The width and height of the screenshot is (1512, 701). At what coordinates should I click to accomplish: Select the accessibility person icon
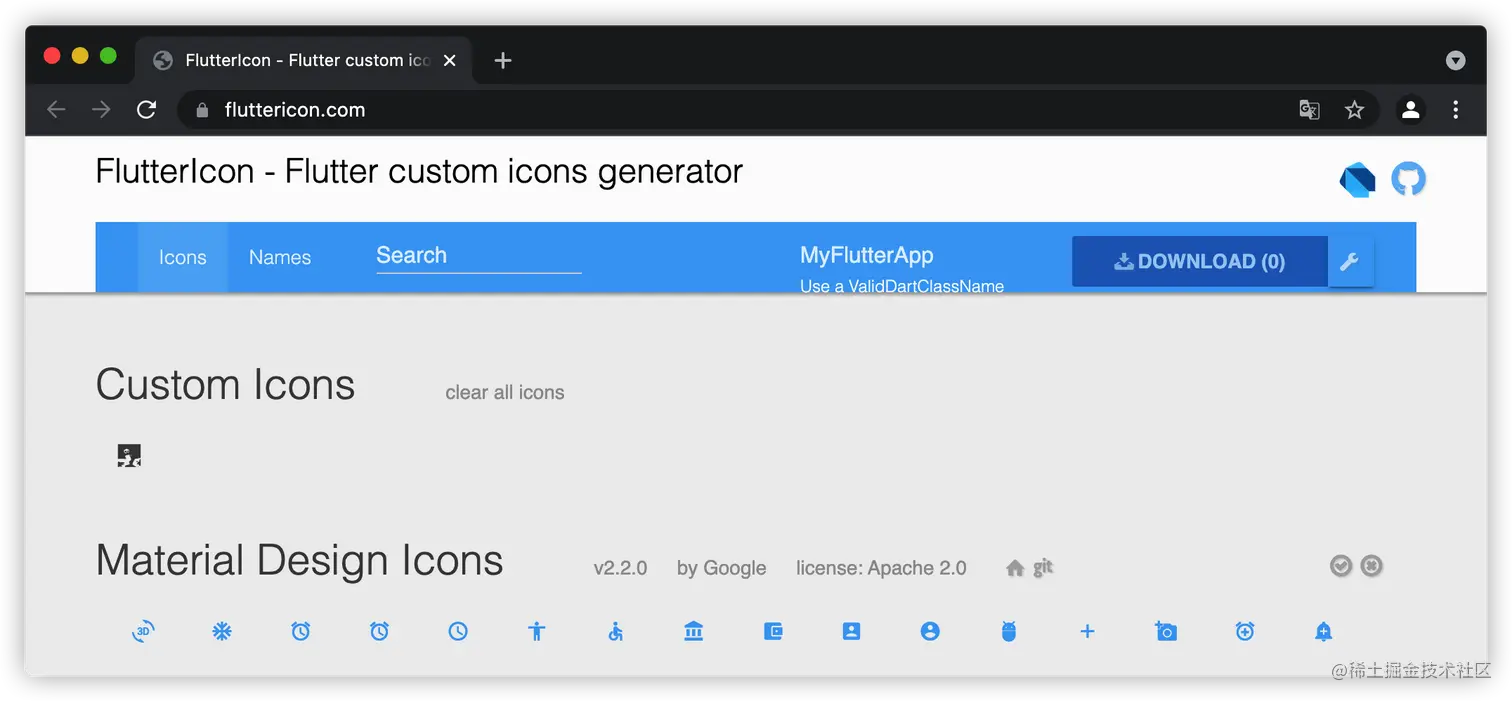[537, 631]
